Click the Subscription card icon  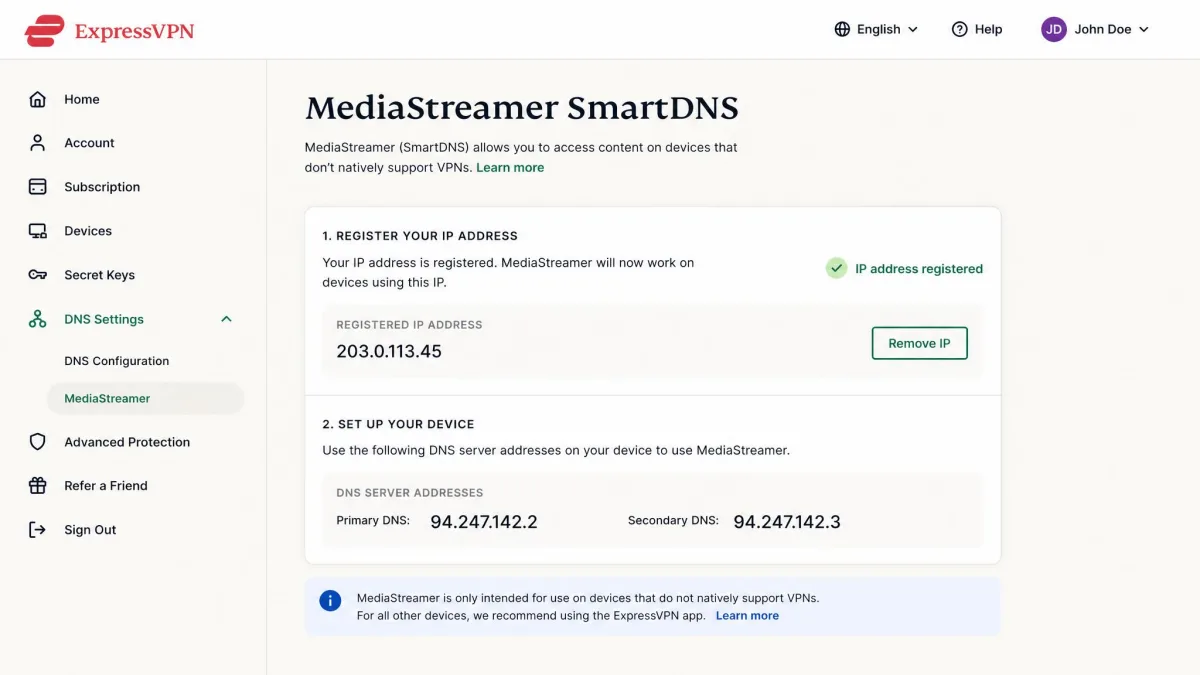coord(38,187)
